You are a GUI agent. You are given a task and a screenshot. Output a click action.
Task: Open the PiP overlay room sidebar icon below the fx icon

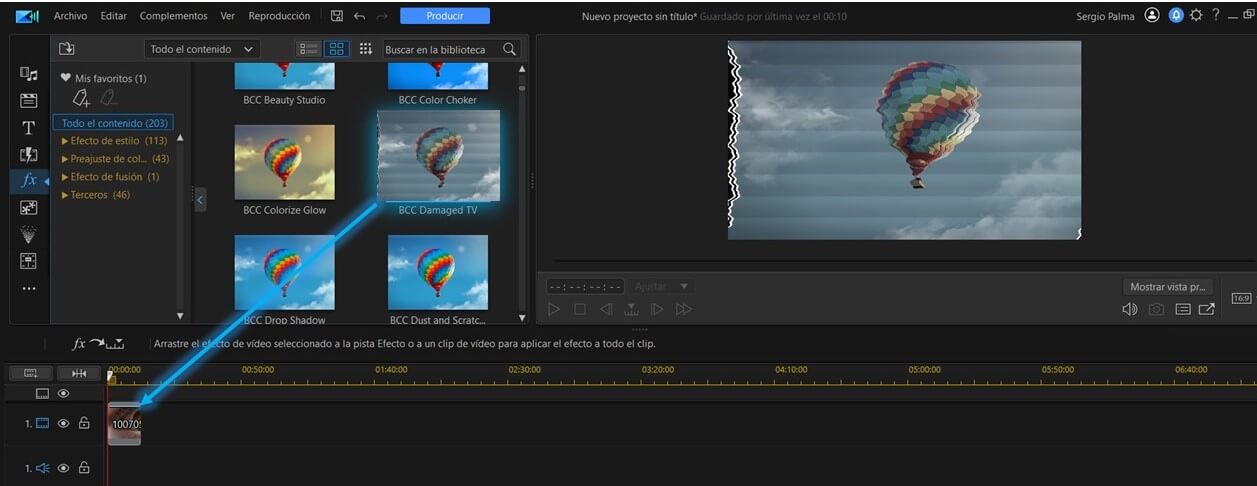29,208
